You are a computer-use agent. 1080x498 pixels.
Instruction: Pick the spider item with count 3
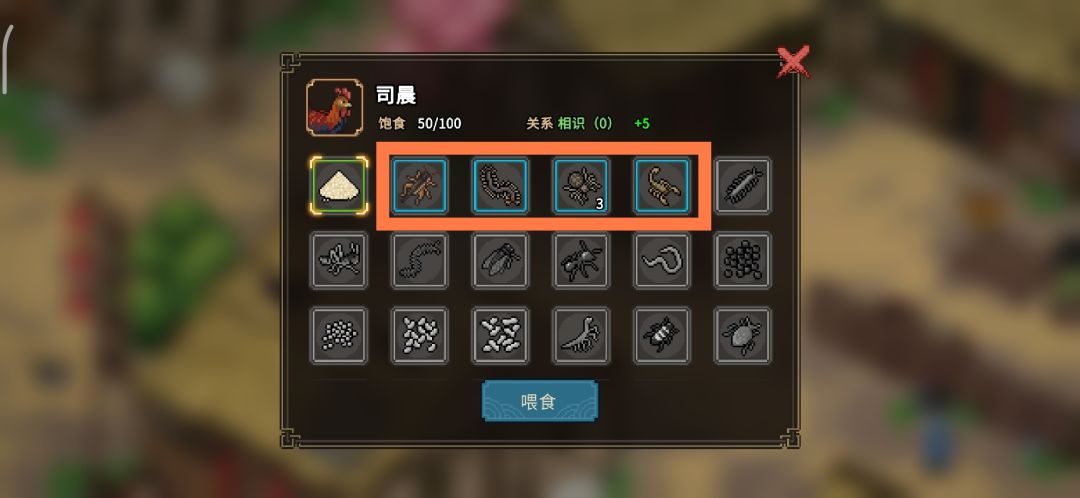(x=581, y=185)
